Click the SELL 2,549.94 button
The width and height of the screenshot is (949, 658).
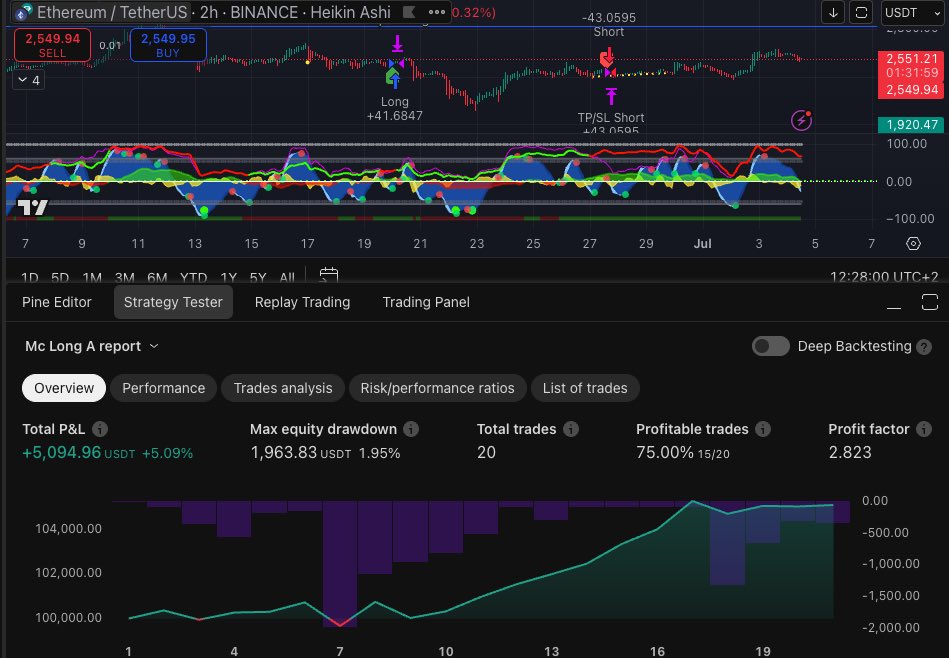[52, 45]
